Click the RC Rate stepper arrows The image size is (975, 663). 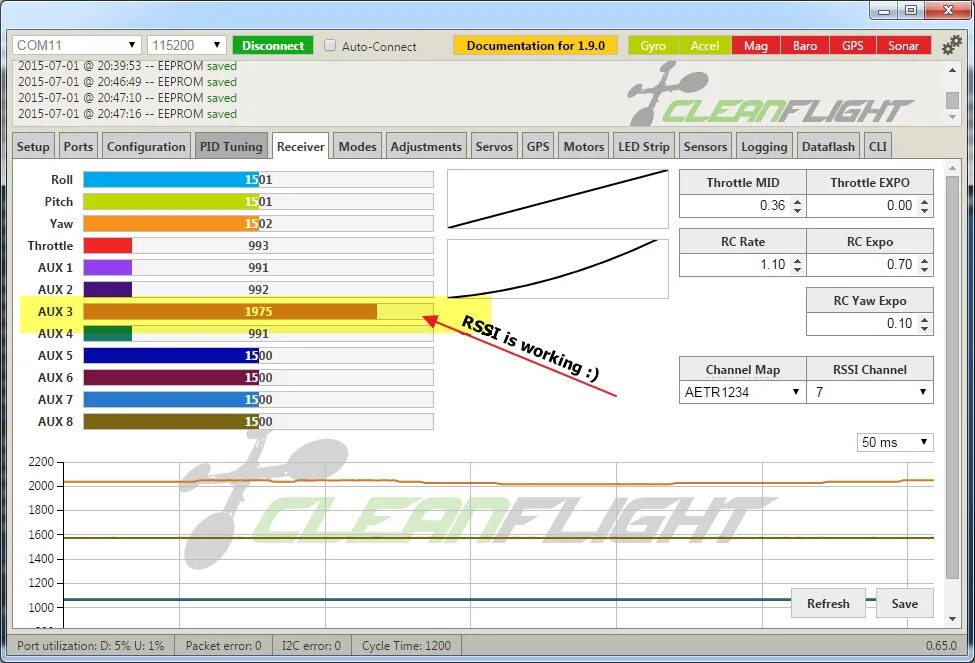[798, 264]
